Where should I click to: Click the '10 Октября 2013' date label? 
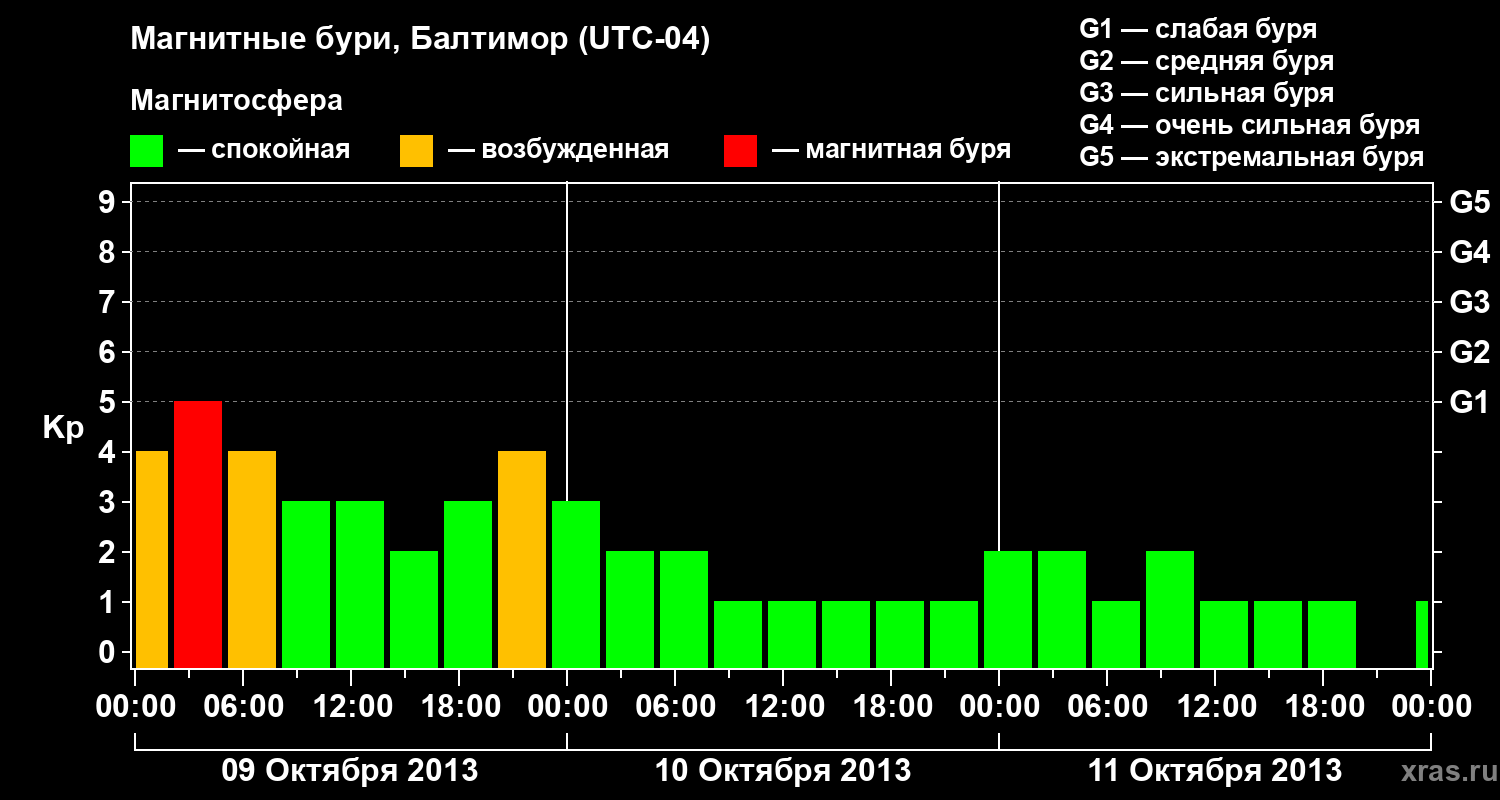point(783,770)
